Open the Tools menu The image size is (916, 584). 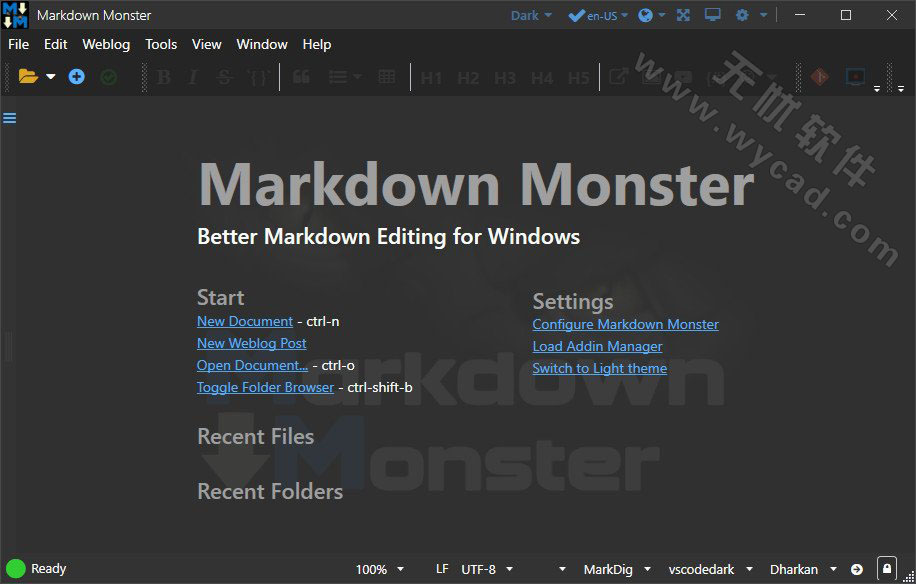[161, 44]
